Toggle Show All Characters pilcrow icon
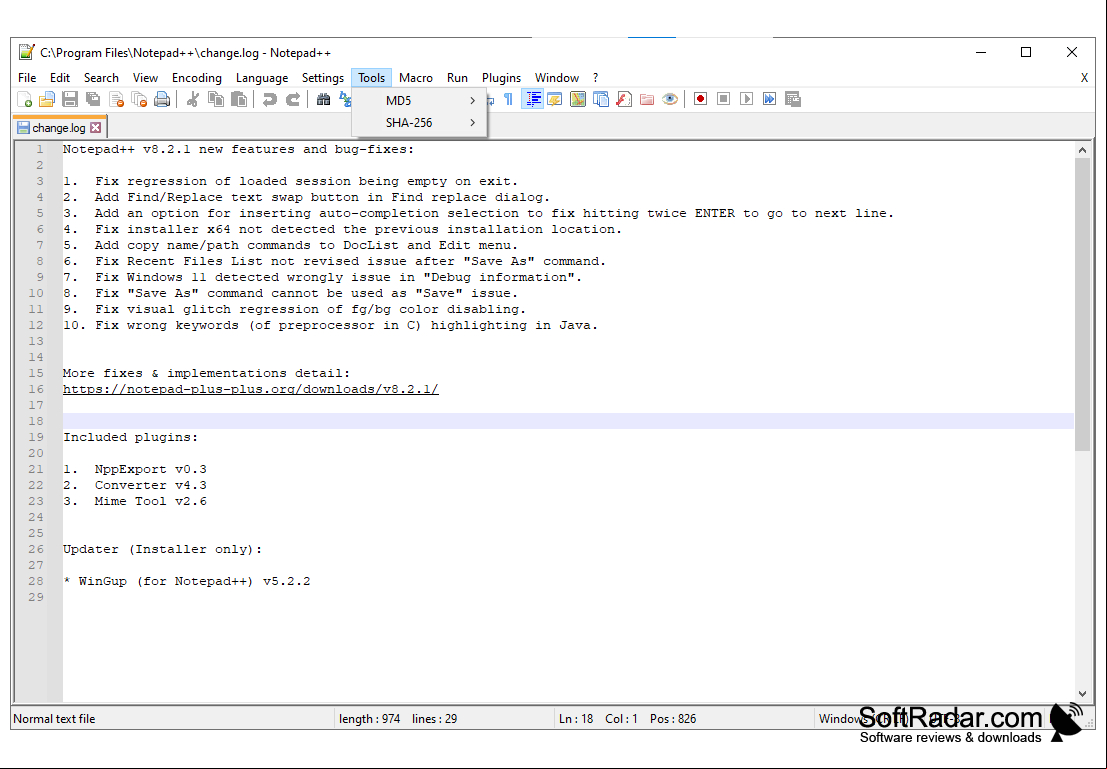The height and width of the screenshot is (769, 1107). [x=508, y=100]
